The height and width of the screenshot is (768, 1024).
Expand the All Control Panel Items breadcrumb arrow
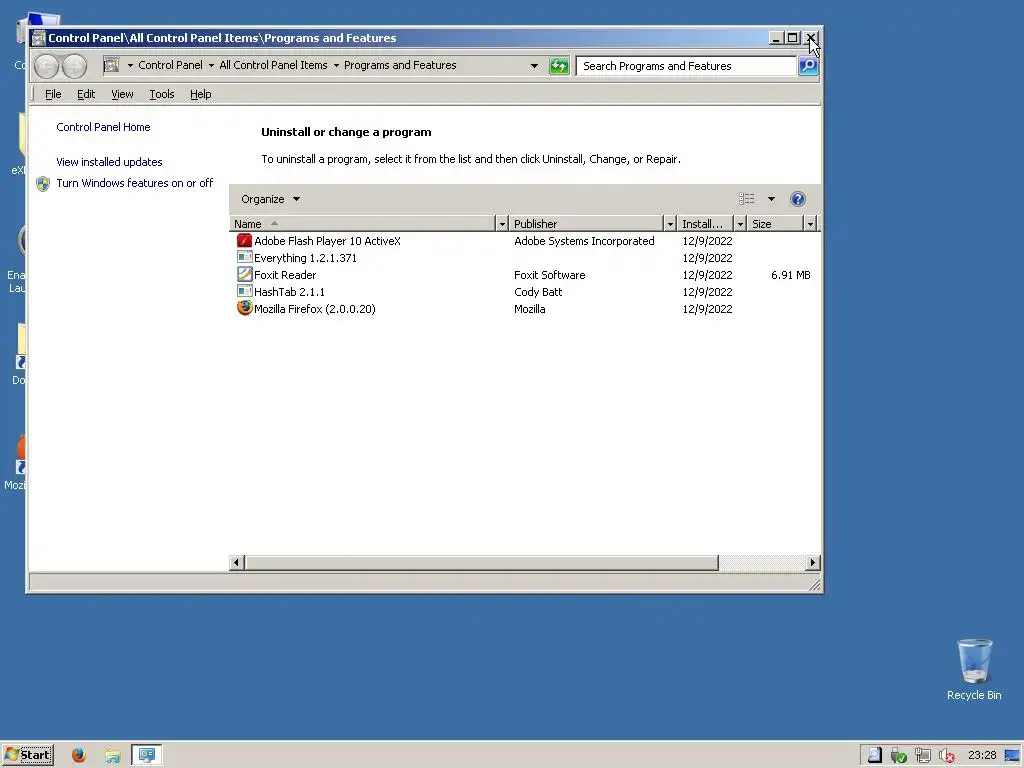(x=336, y=65)
